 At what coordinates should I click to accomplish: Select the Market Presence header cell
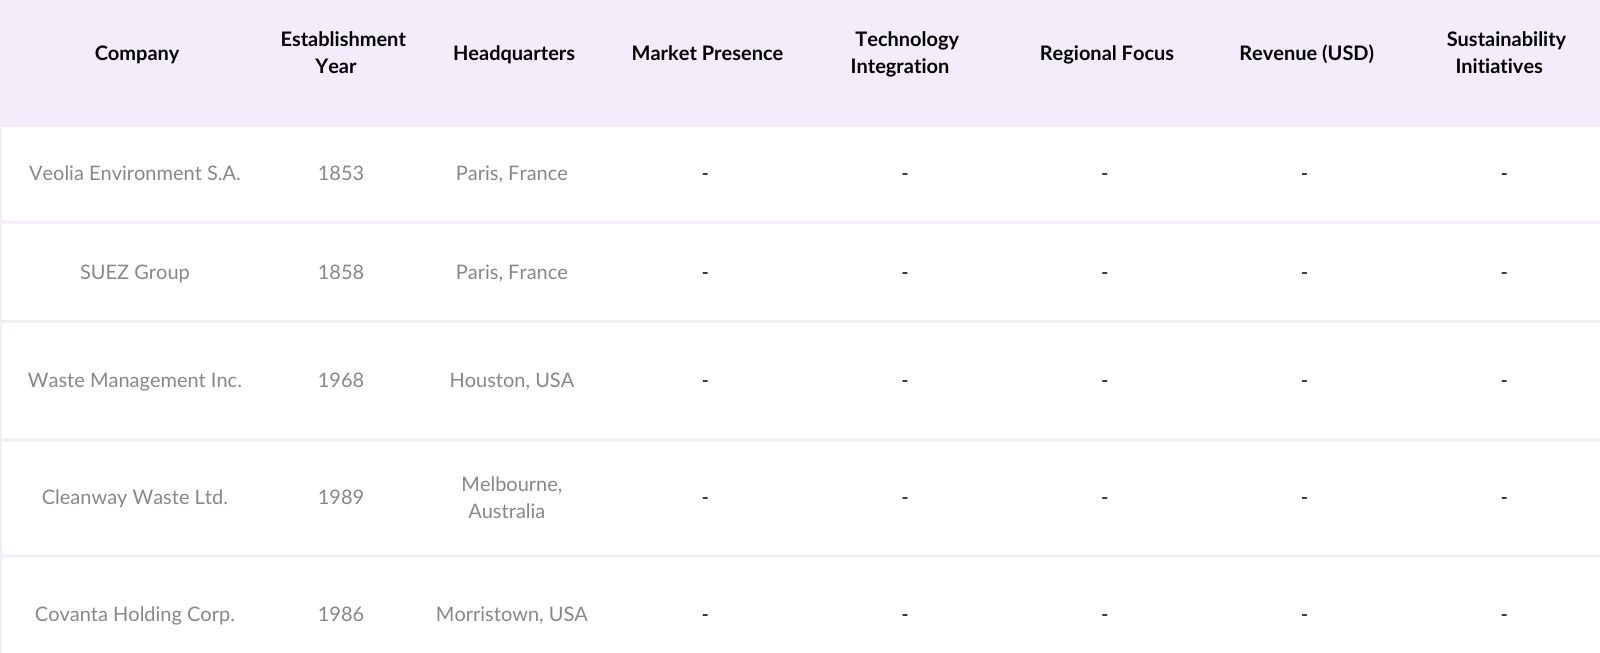[x=706, y=53]
